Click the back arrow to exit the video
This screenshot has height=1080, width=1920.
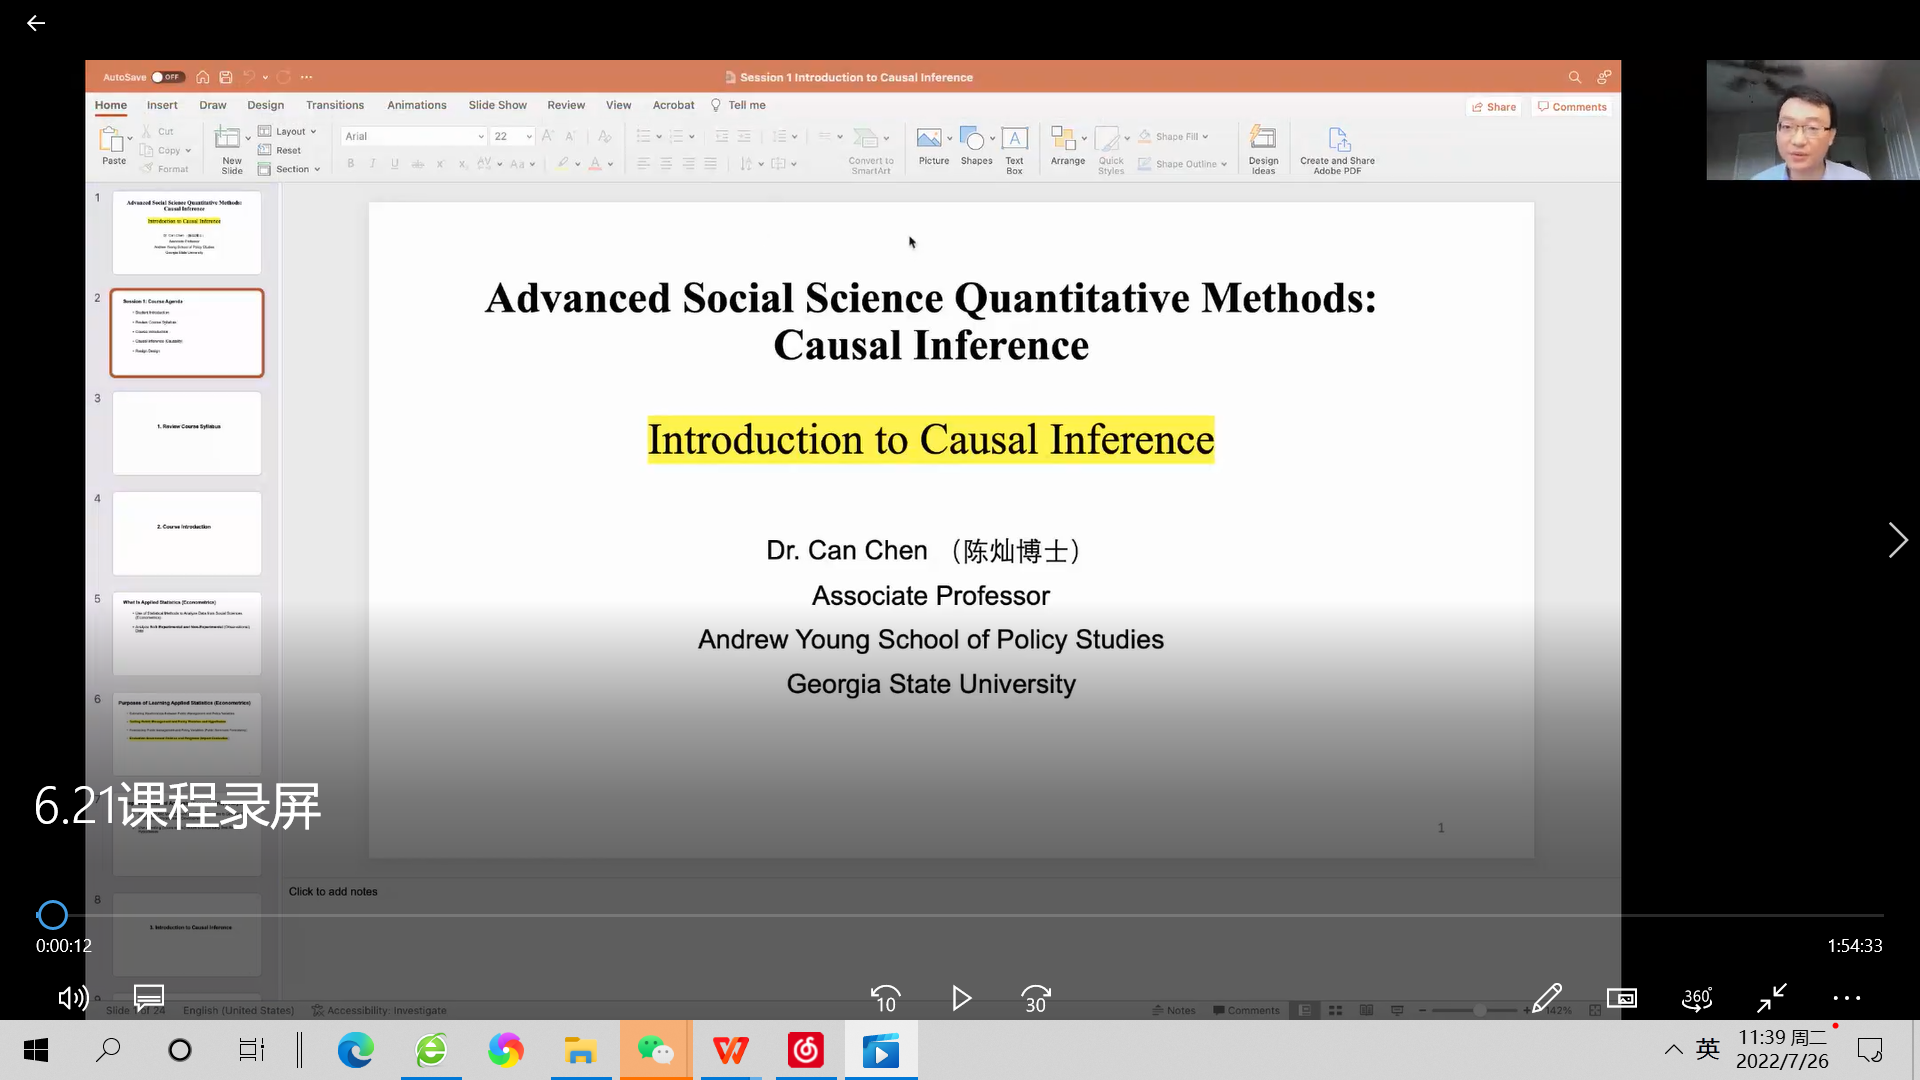click(36, 23)
